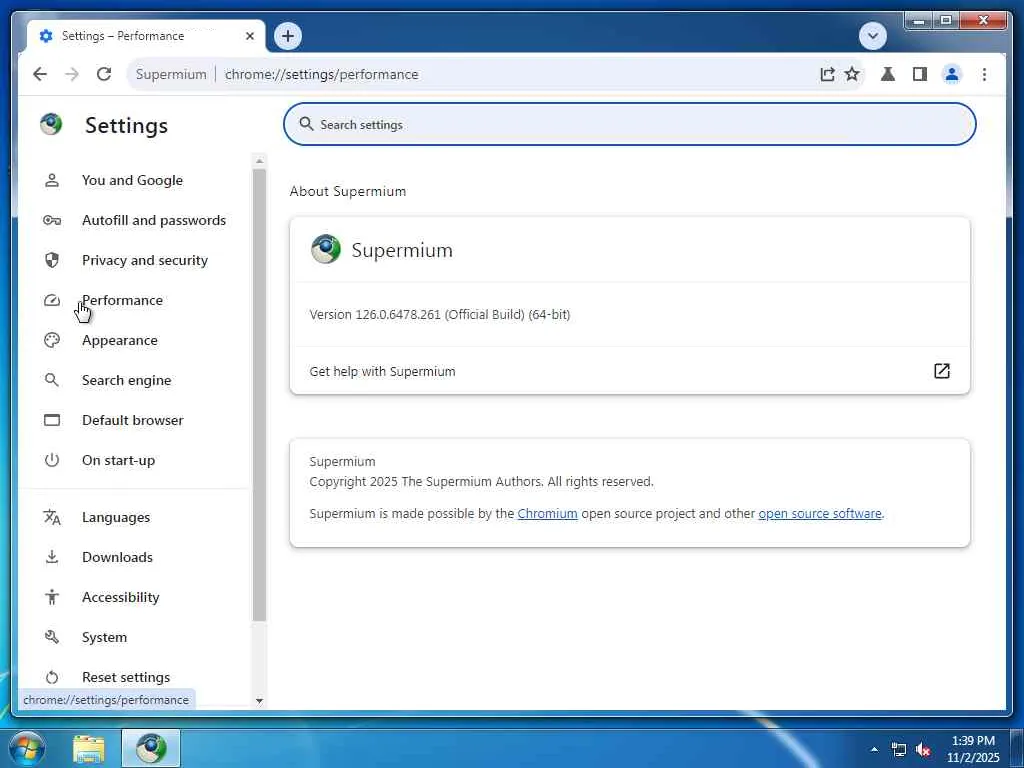
Task: Open the Chromium link
Action: pos(547,513)
